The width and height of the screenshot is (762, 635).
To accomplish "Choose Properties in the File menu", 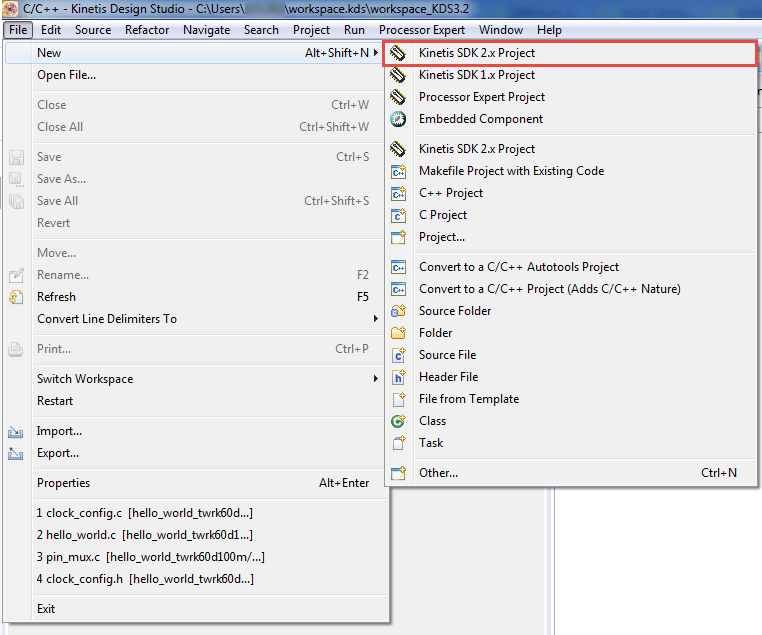I will [x=195, y=483].
